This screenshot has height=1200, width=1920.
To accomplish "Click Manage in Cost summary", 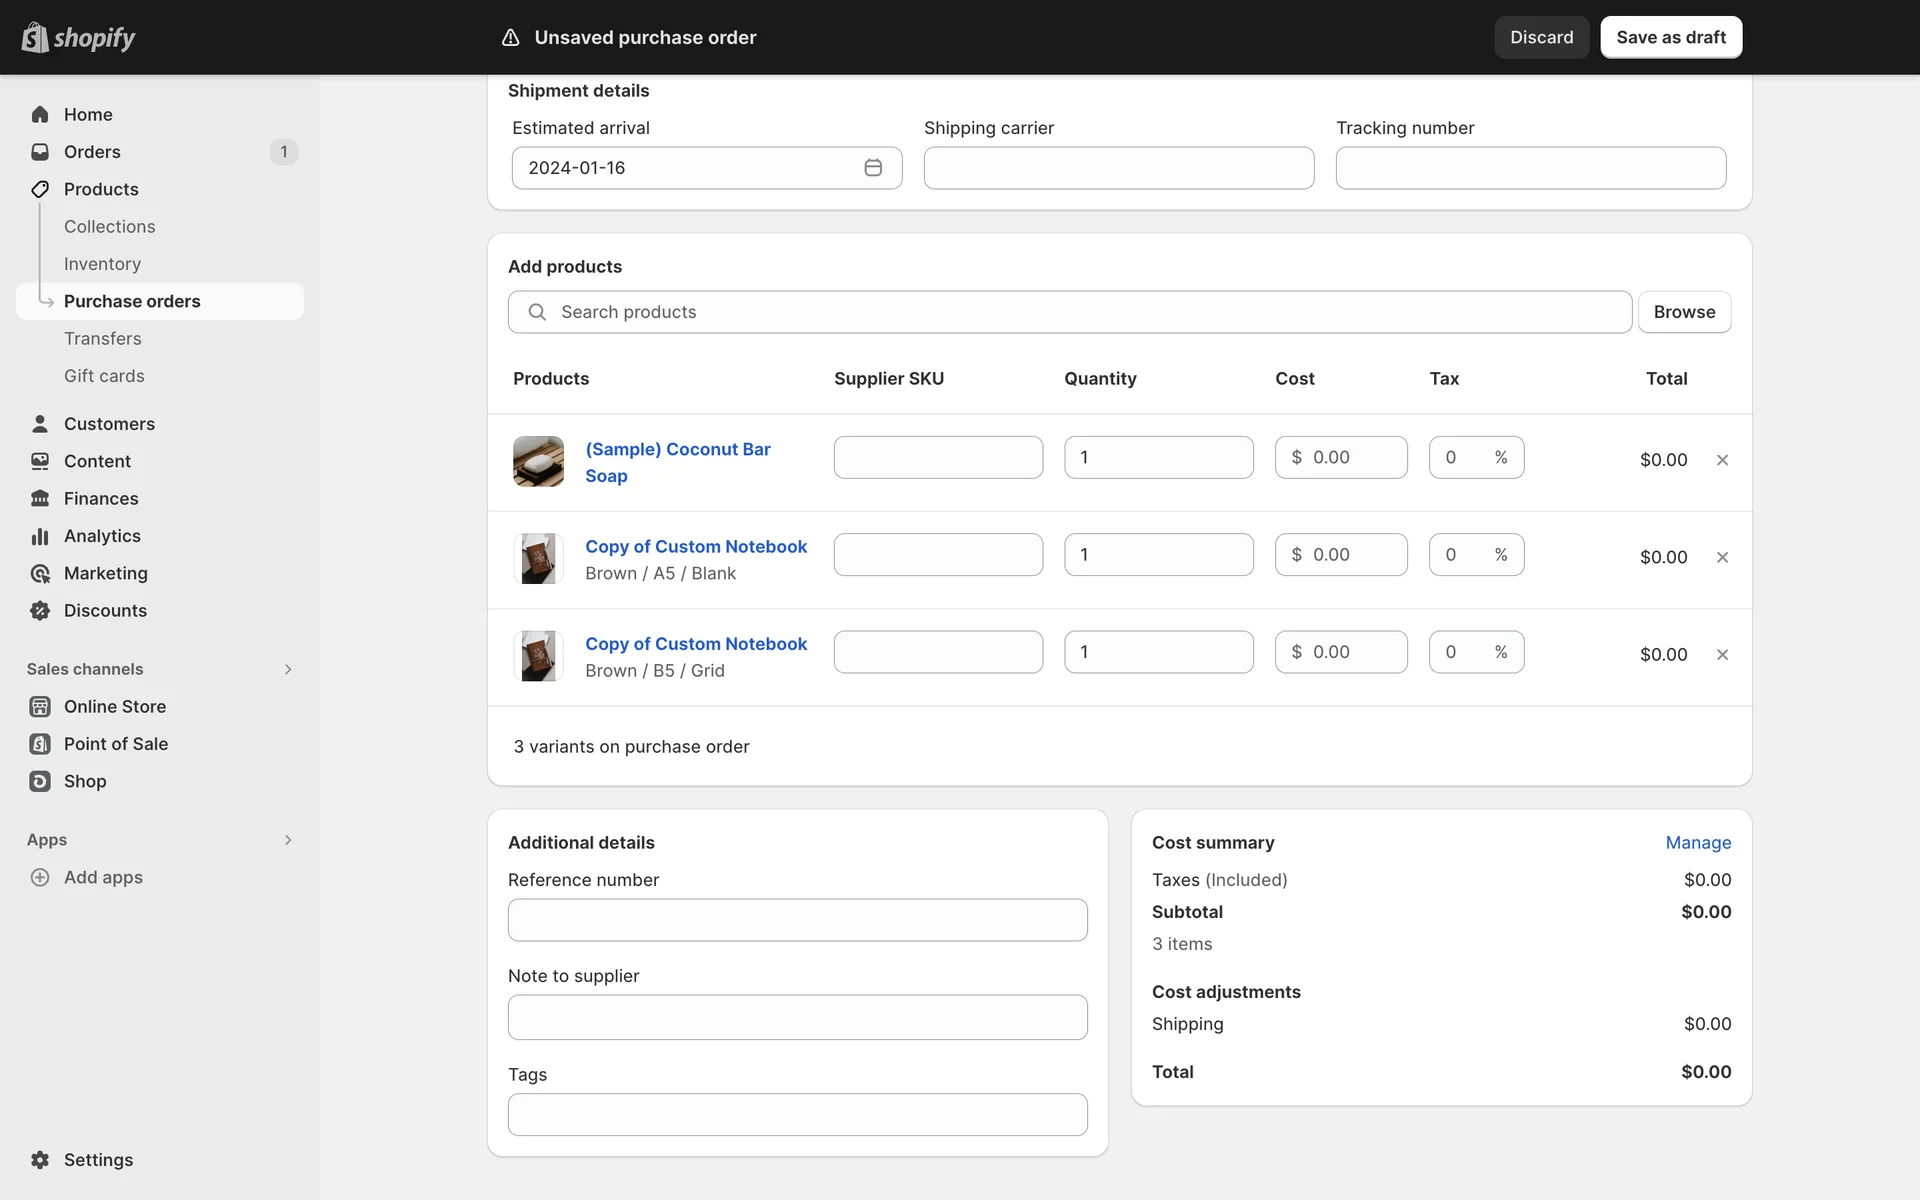I will tap(1697, 843).
